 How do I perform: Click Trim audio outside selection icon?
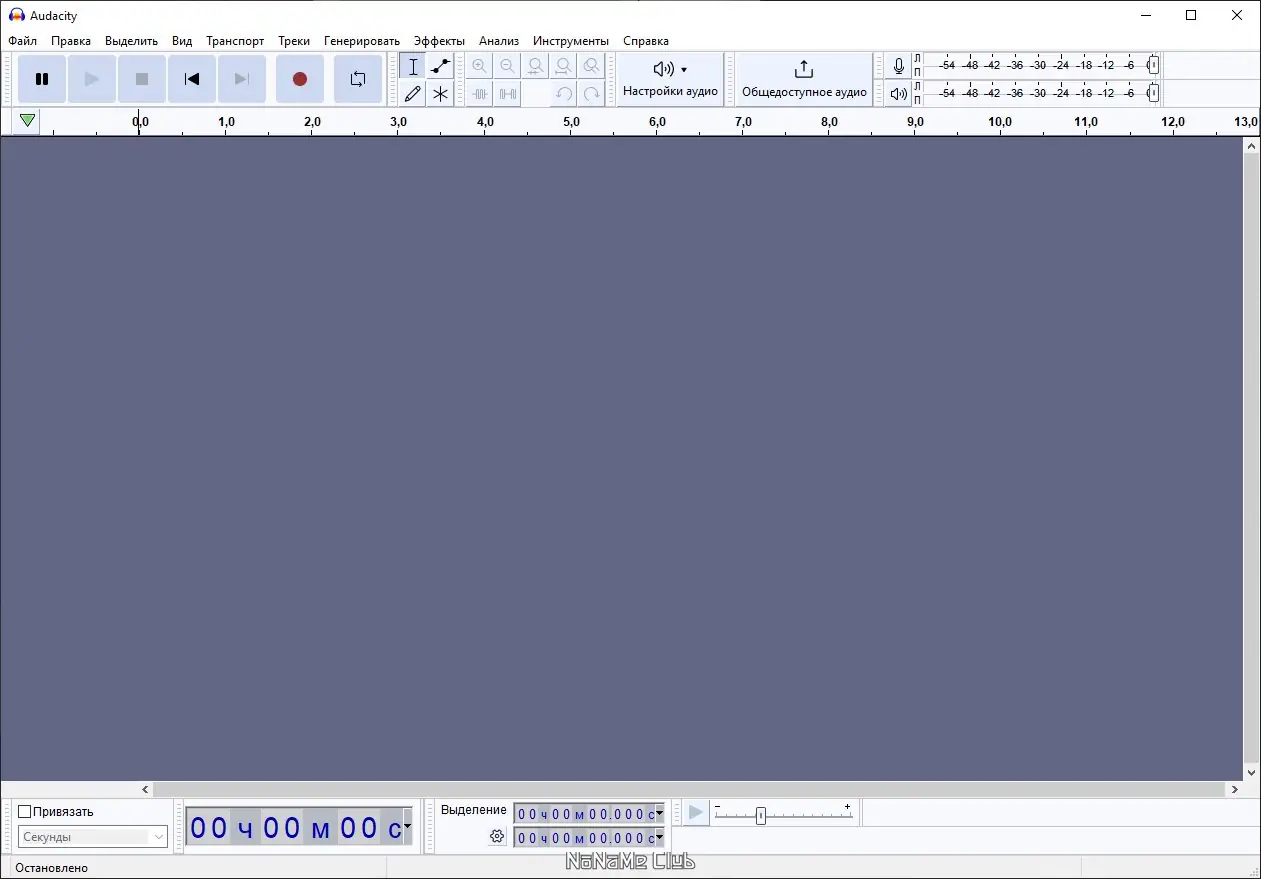tap(480, 94)
